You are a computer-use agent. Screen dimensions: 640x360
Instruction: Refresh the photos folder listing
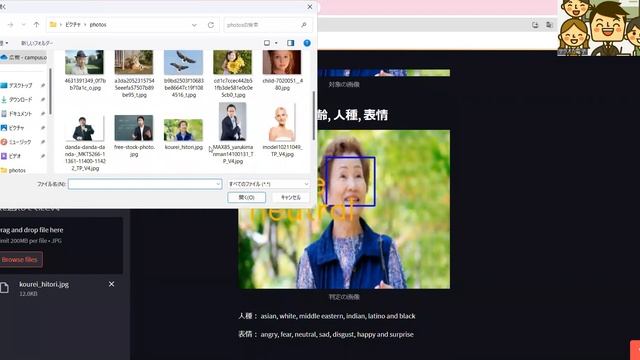211,25
